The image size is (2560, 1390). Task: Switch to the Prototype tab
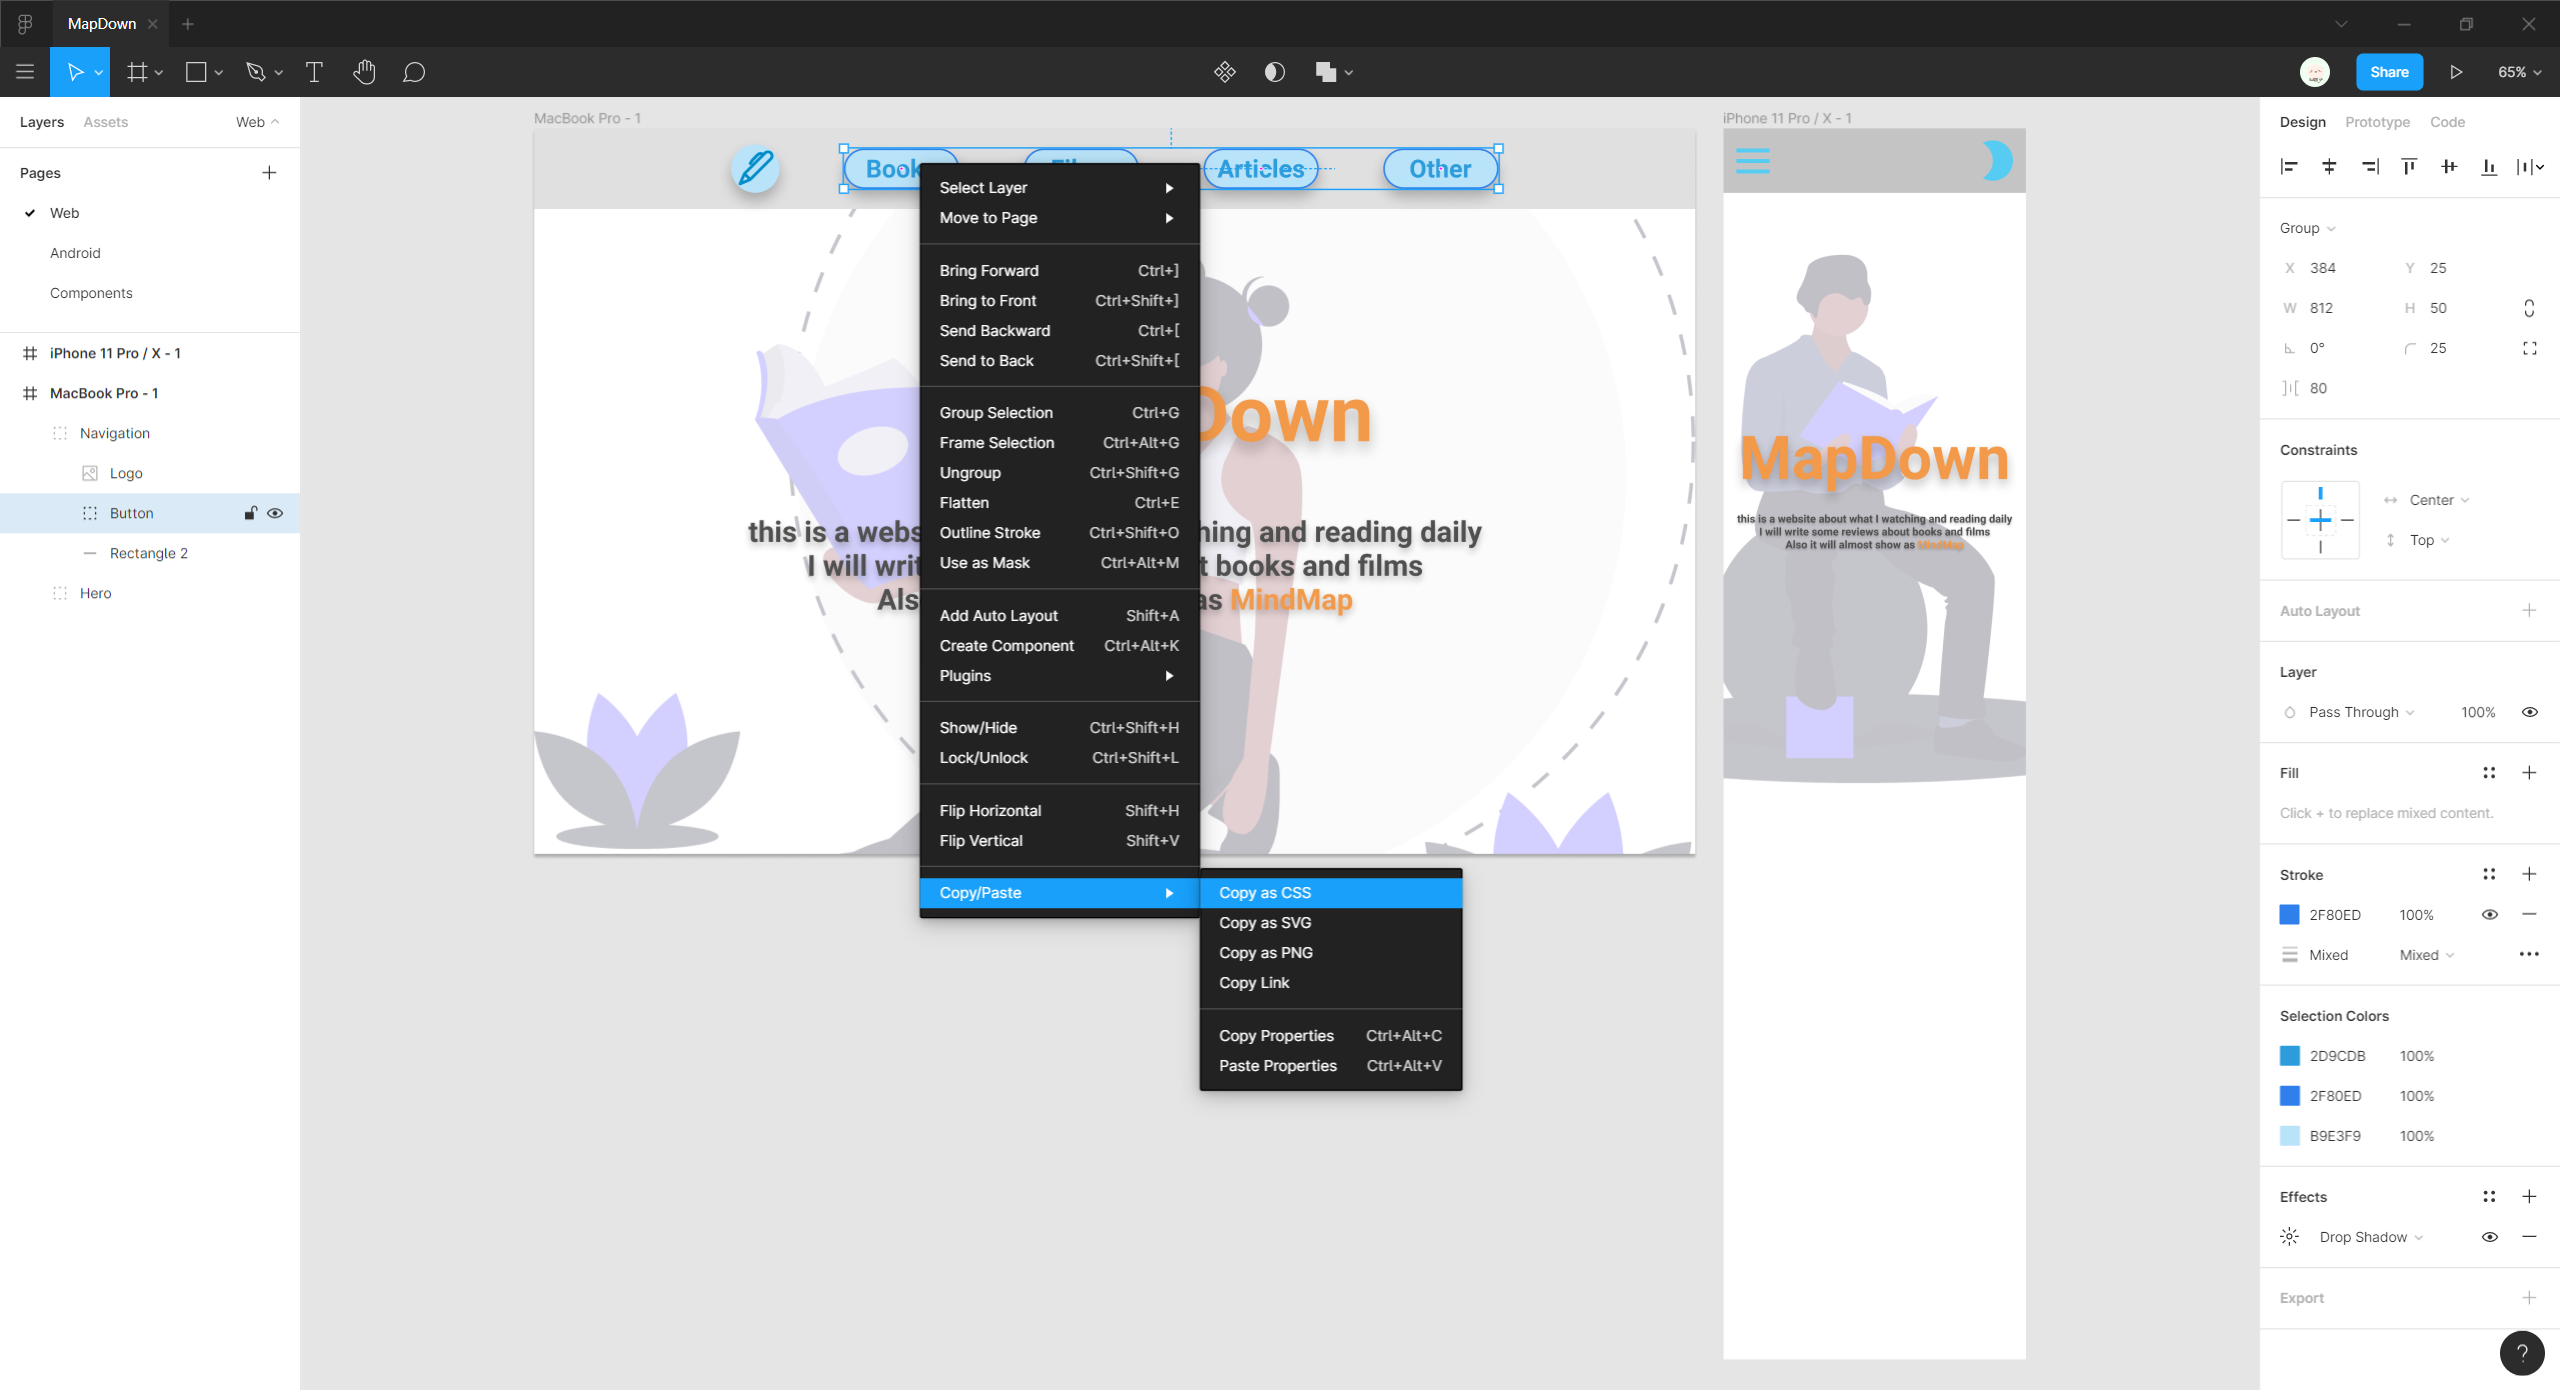[x=2377, y=122]
